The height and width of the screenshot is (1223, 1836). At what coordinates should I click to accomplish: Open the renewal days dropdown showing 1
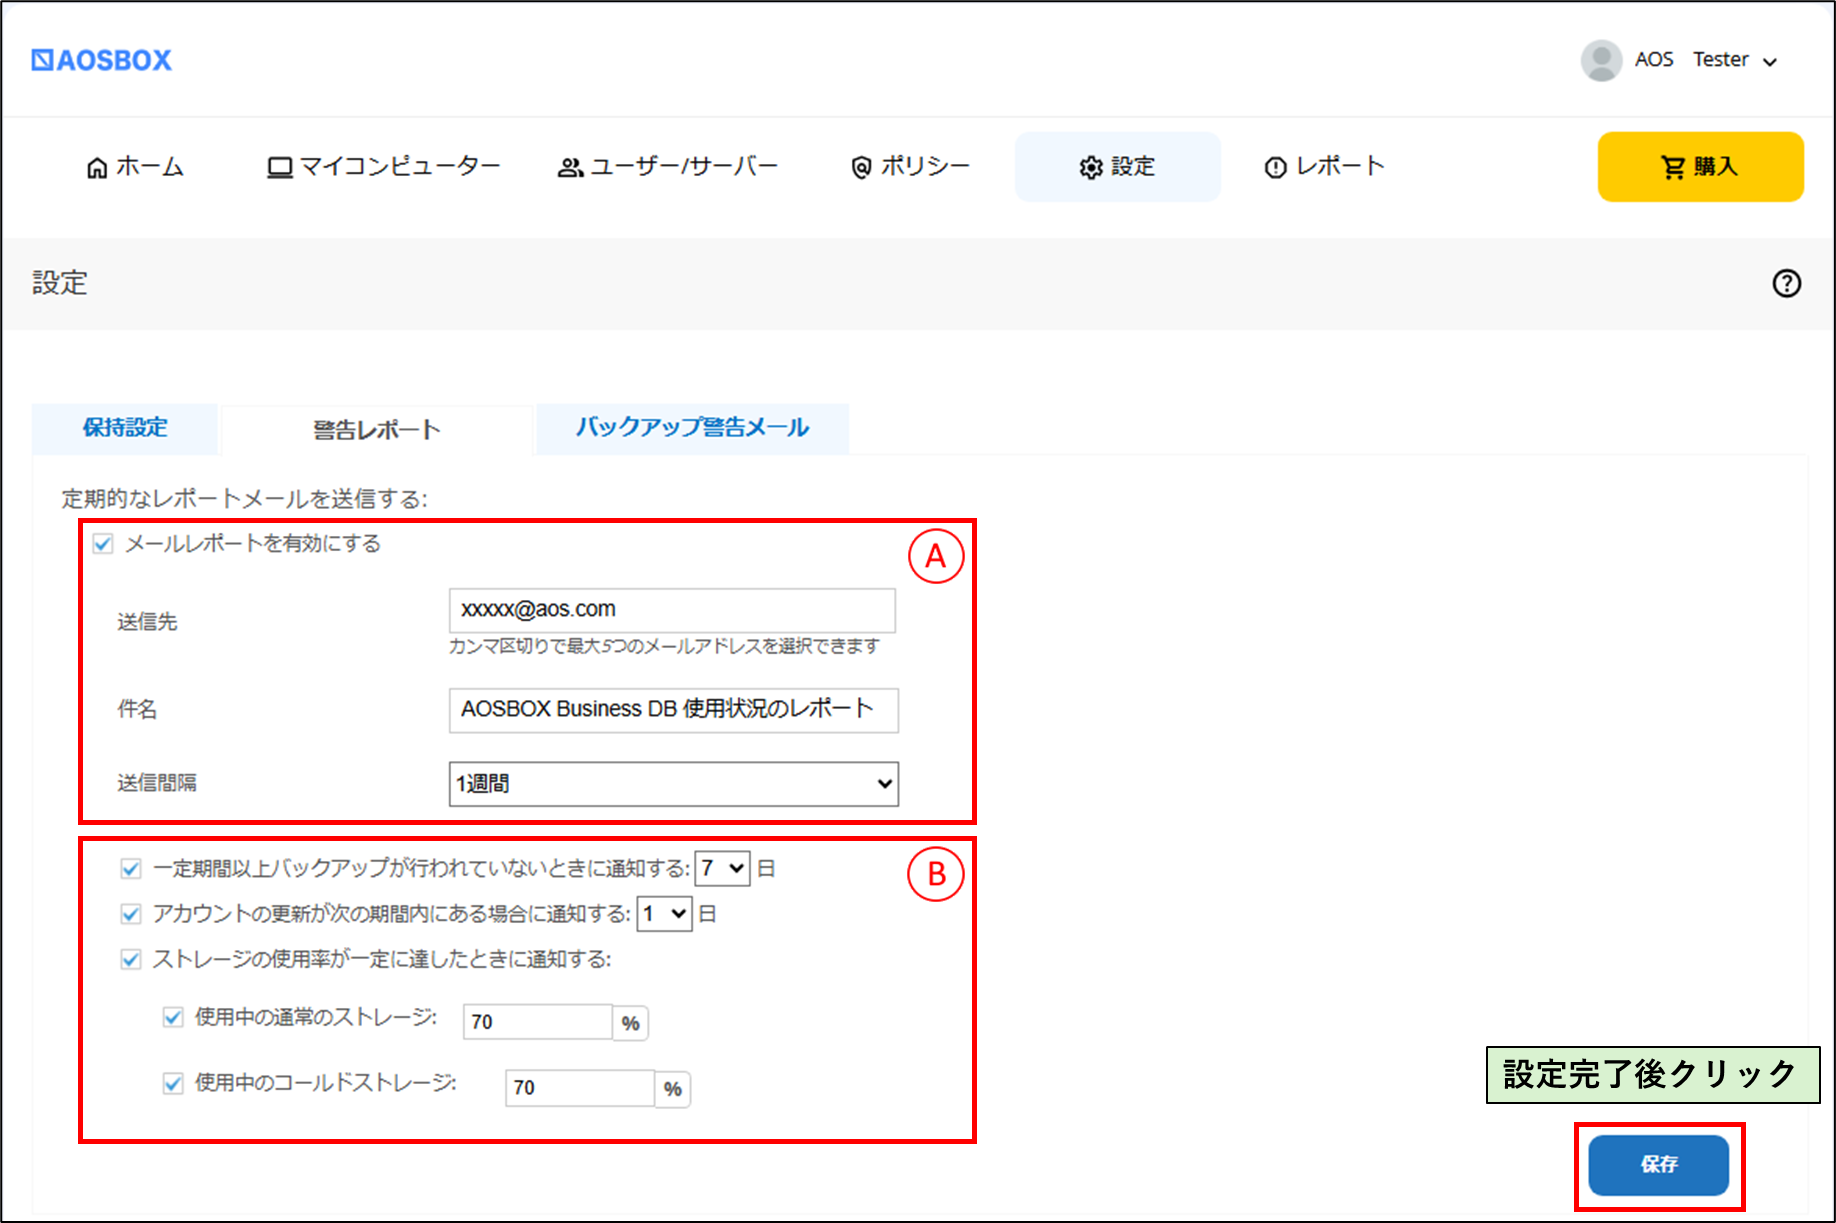664,913
